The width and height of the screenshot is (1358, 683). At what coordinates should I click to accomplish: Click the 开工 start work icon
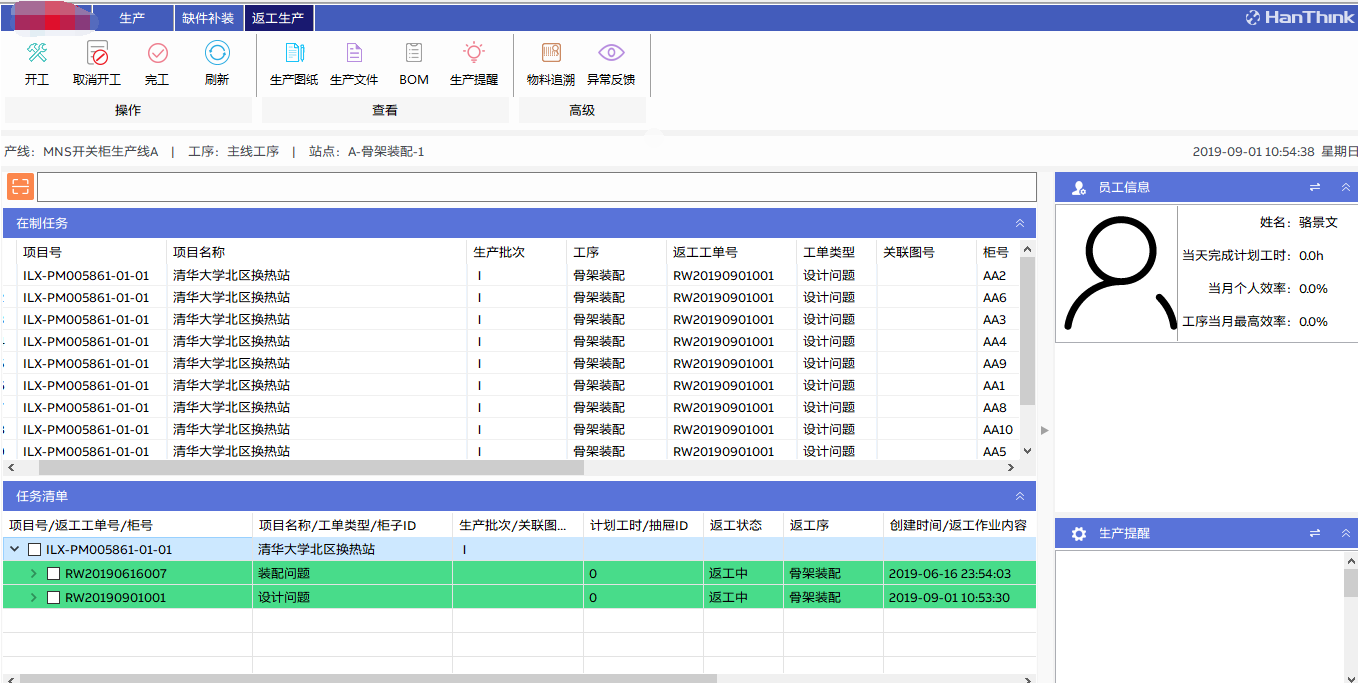coord(37,54)
